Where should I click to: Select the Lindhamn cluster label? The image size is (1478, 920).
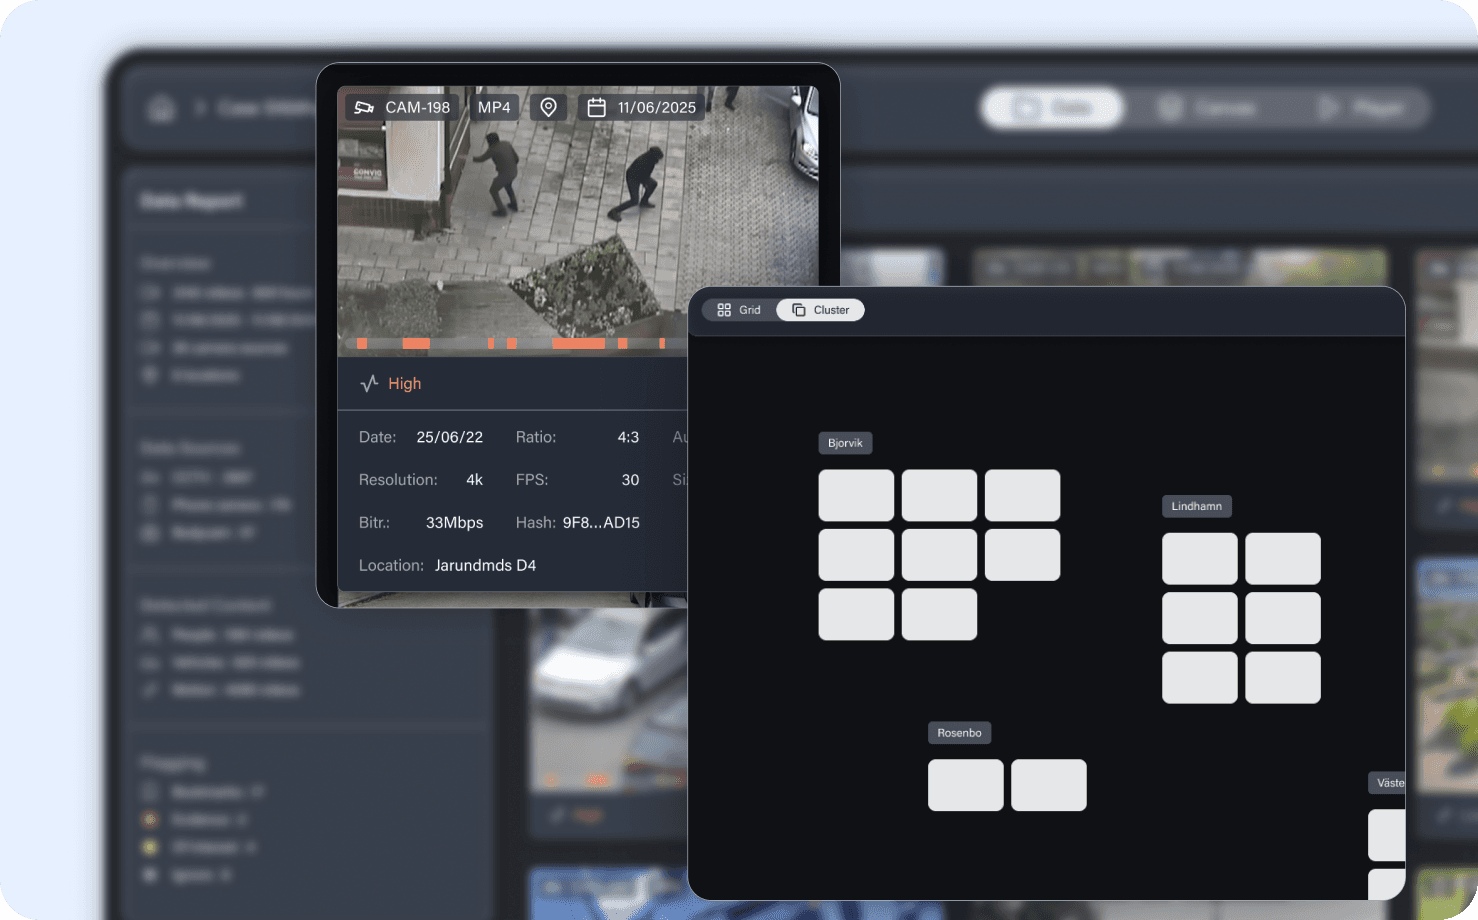pos(1197,506)
